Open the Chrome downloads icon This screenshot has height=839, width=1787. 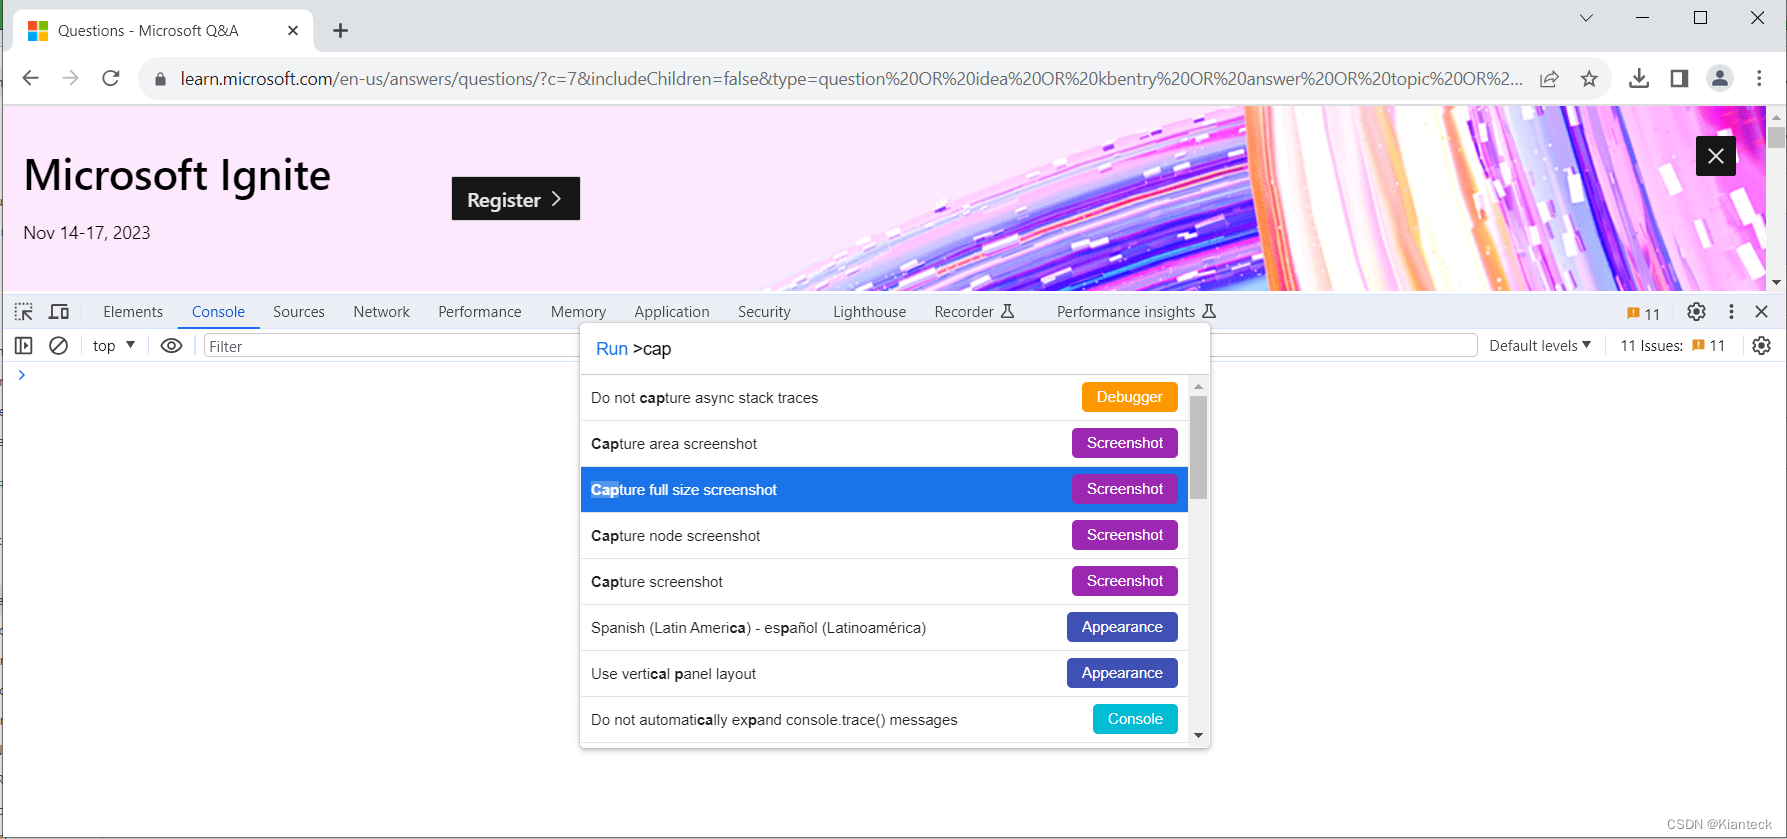(x=1639, y=78)
